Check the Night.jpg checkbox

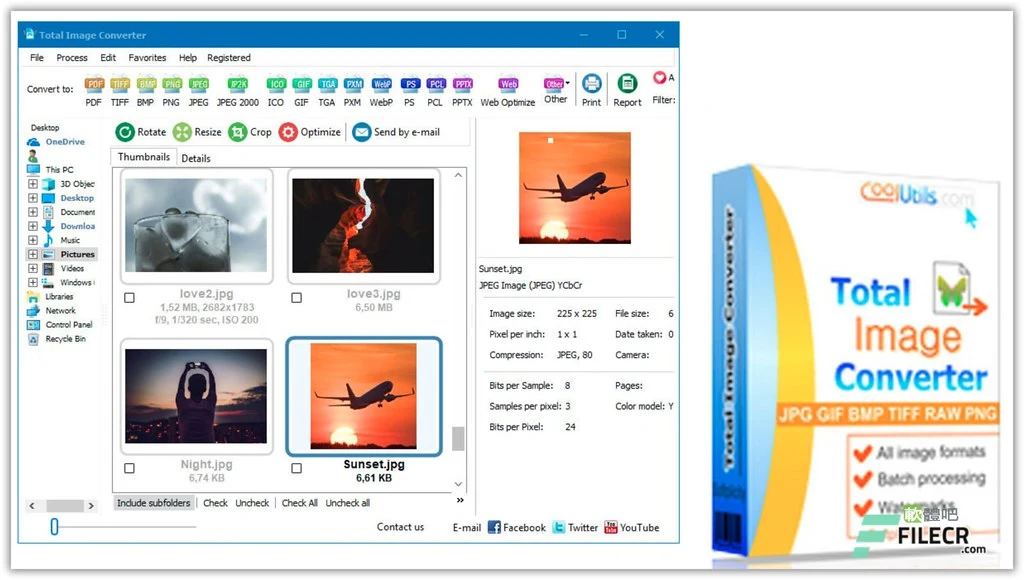tap(129, 468)
